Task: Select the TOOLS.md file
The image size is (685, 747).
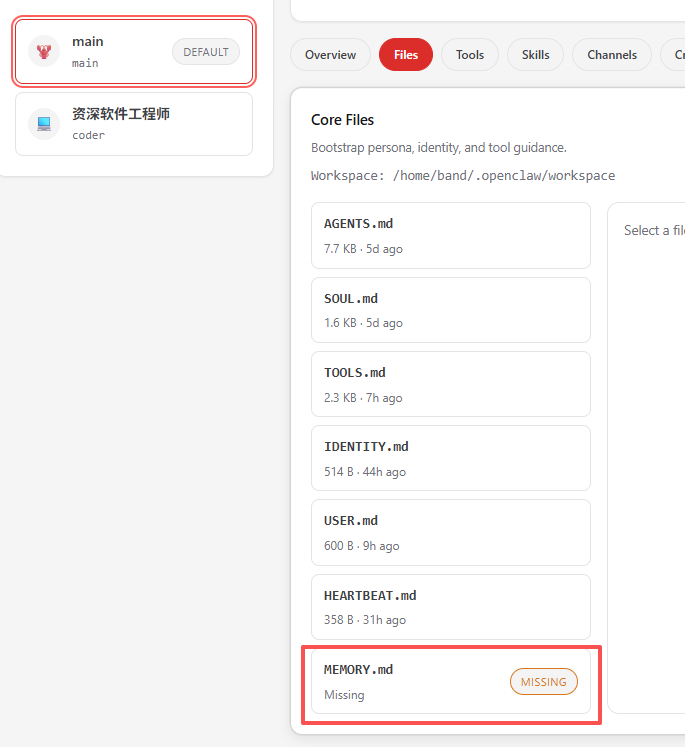Action: click(451, 384)
